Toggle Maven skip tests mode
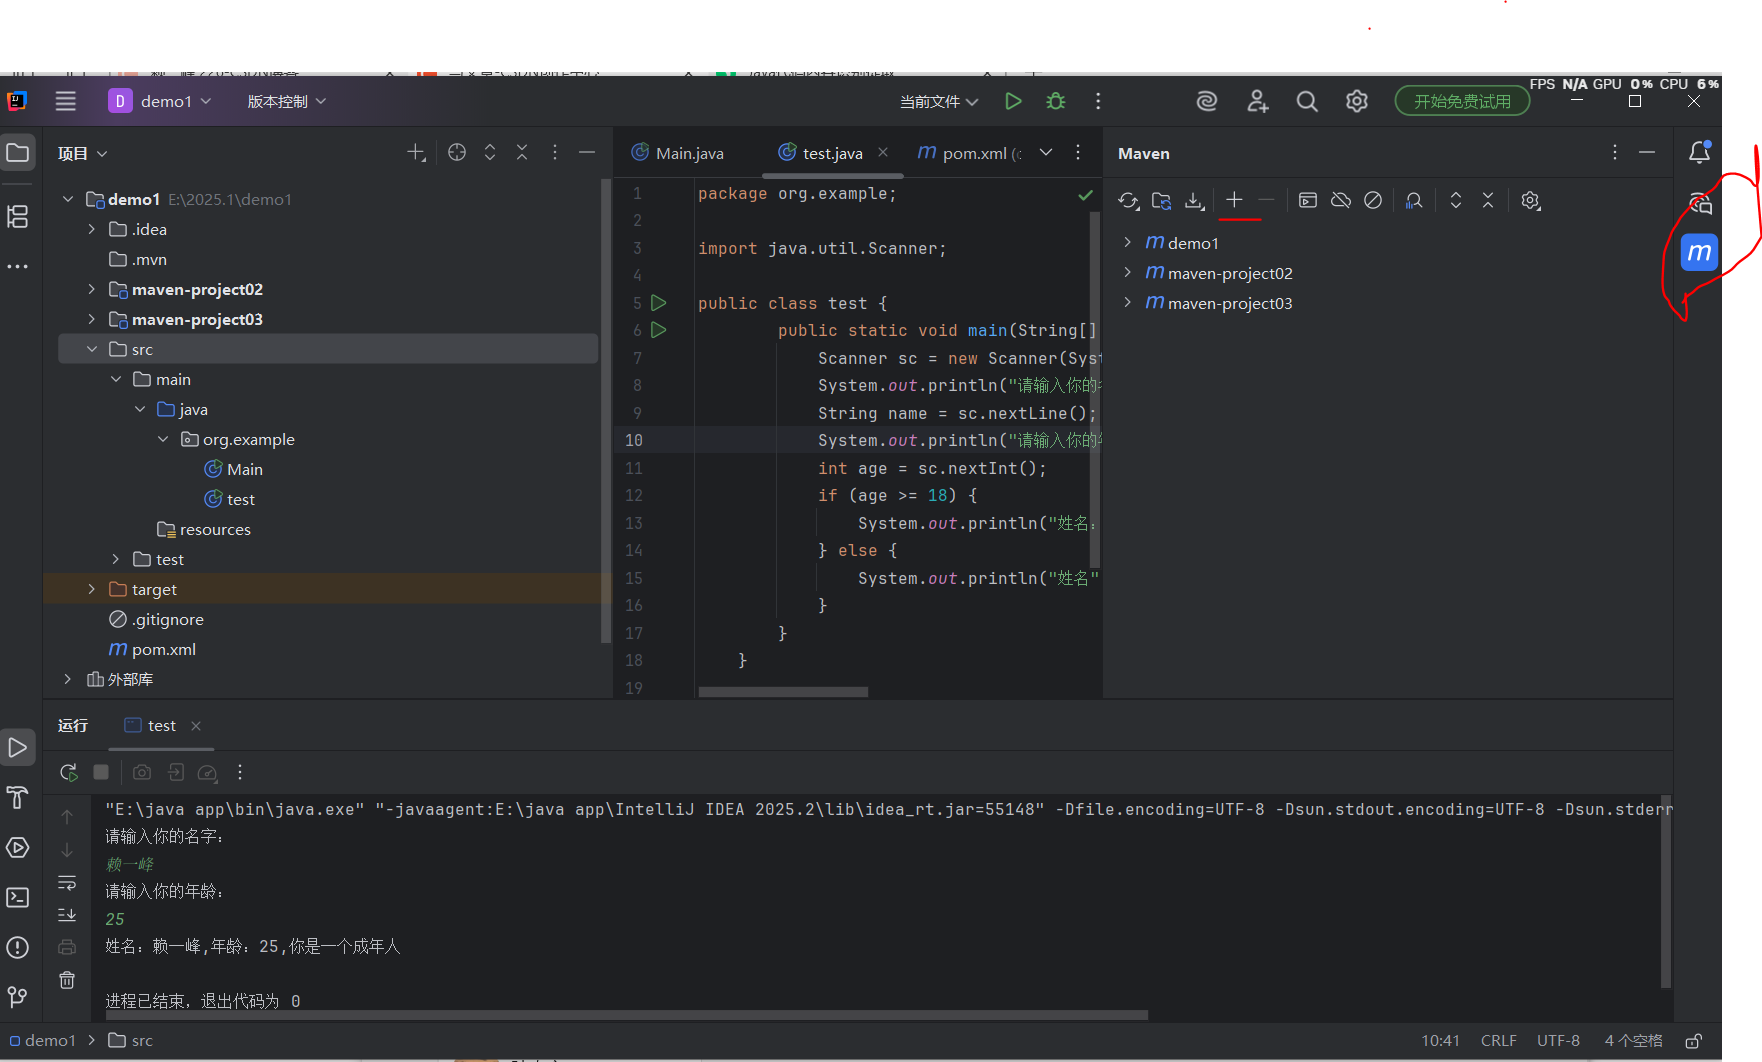1762x1062 pixels. (x=1373, y=201)
